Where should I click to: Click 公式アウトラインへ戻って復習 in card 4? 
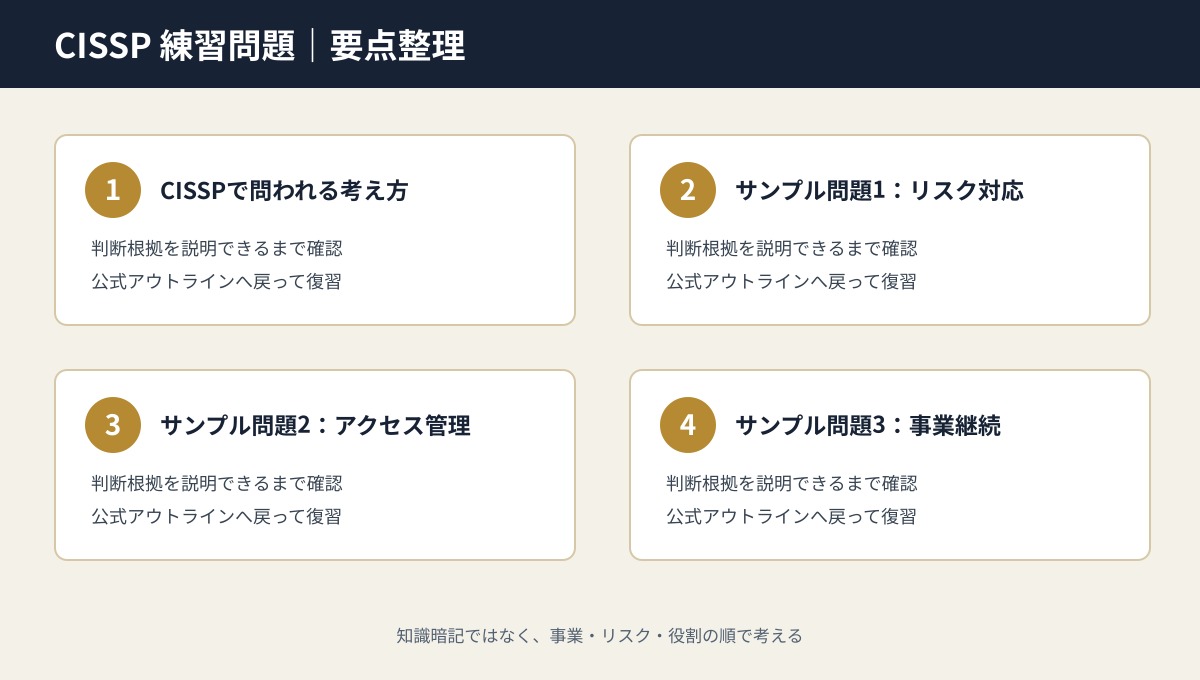(791, 516)
